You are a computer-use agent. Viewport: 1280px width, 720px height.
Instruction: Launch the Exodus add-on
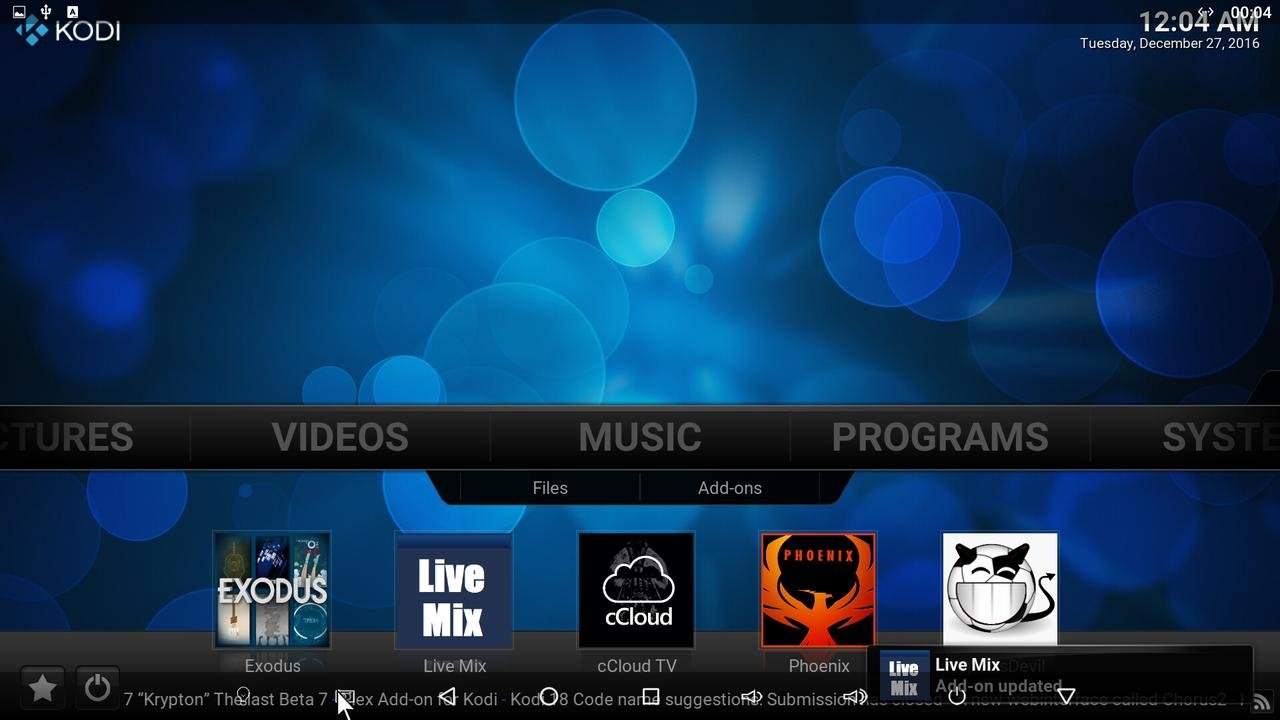[x=272, y=590]
